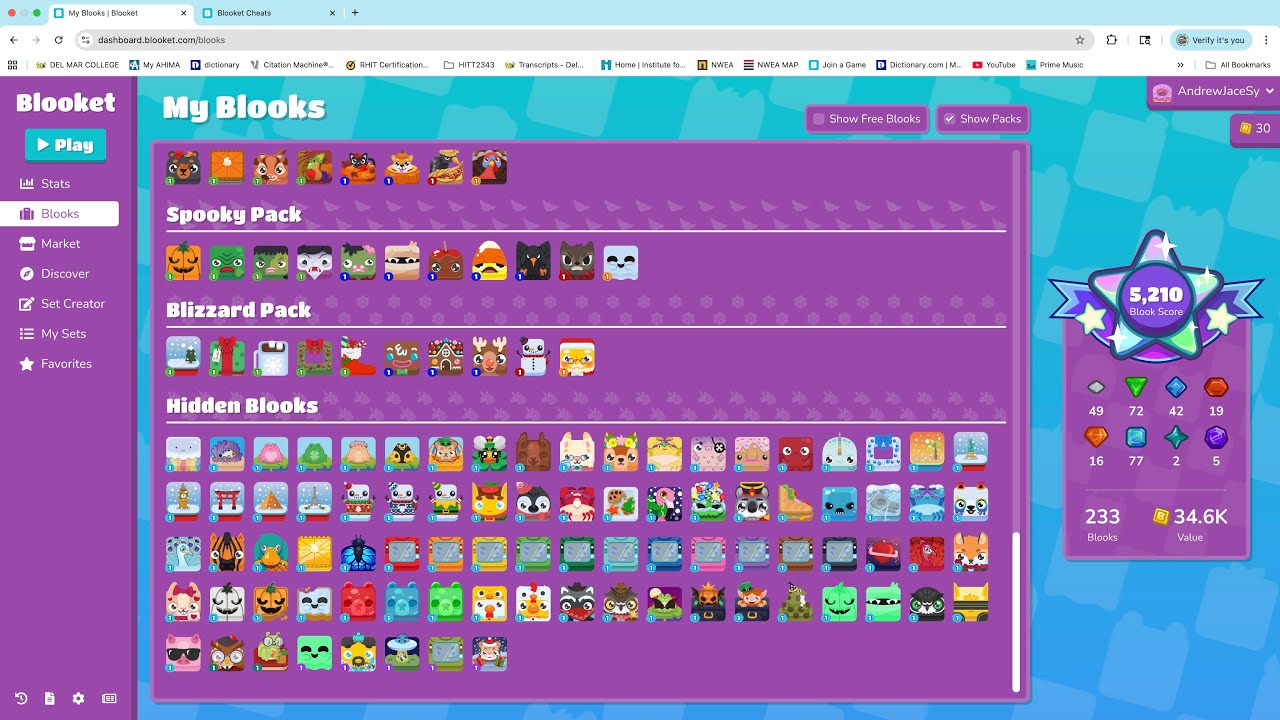This screenshot has height=720, width=1280.
Task: Select the Werewolf blook in Spooky Pack
Action: click(577, 262)
